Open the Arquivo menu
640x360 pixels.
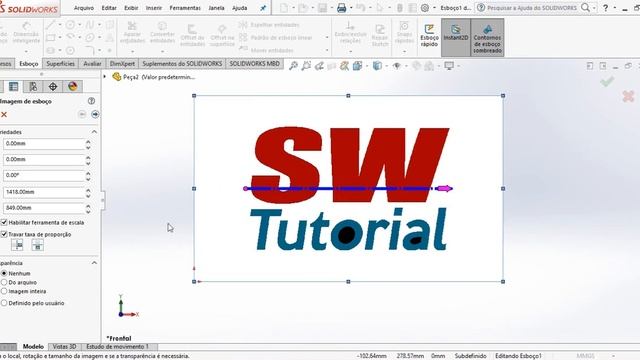pyautogui.click(x=84, y=8)
